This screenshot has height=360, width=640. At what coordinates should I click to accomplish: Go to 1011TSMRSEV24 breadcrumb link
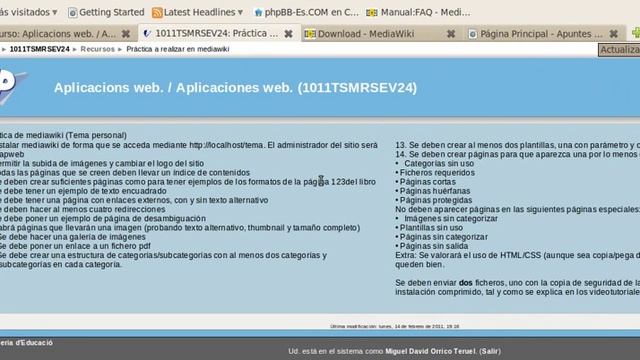click(x=40, y=49)
